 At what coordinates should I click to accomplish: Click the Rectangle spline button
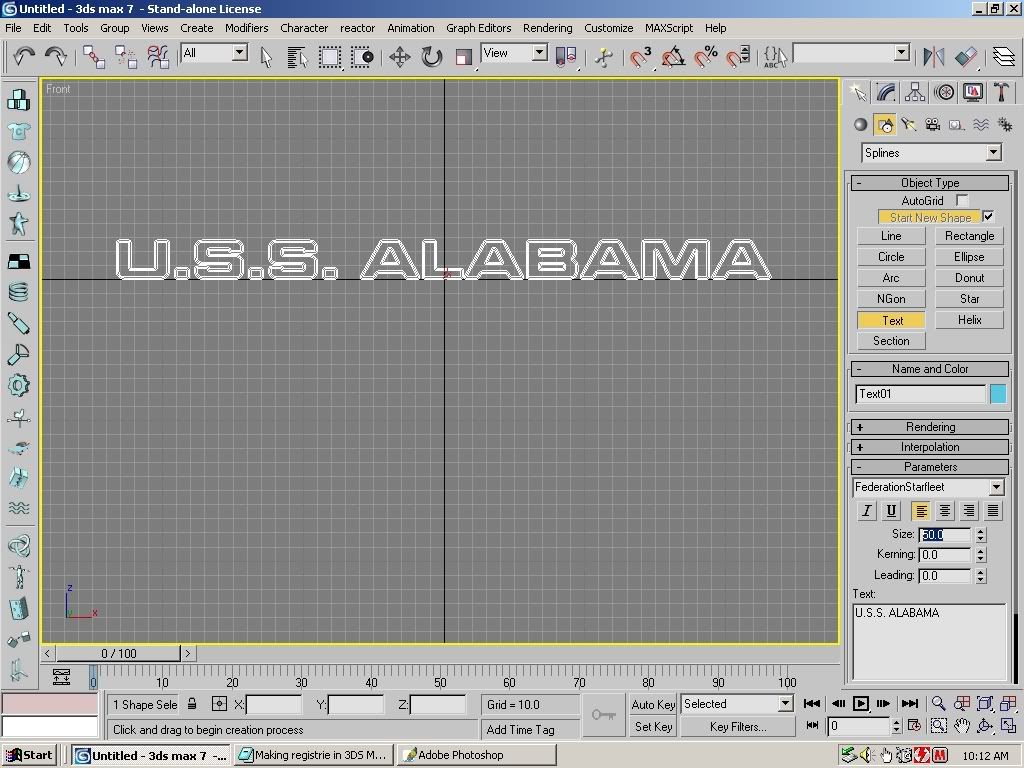tap(969, 236)
